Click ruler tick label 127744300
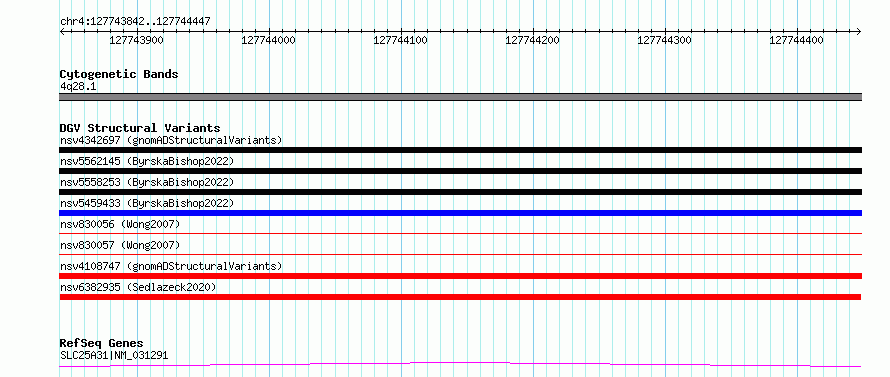This screenshot has width=890, height=377. (x=665, y=40)
